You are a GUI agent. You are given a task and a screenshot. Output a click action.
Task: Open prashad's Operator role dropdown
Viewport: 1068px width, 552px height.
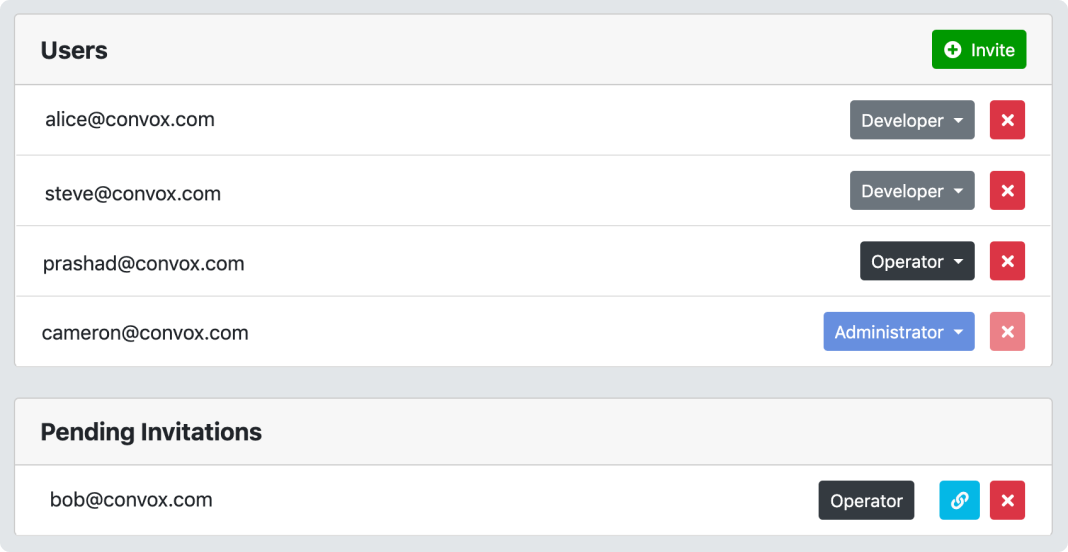coord(917,261)
